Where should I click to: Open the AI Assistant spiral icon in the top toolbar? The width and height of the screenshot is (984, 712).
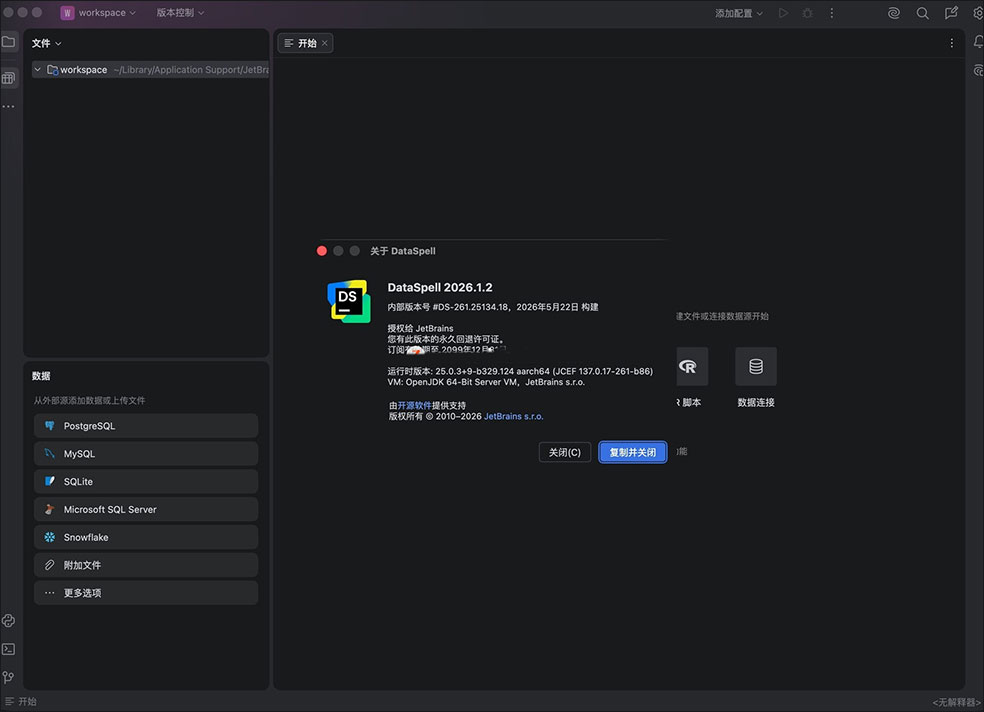pos(894,13)
